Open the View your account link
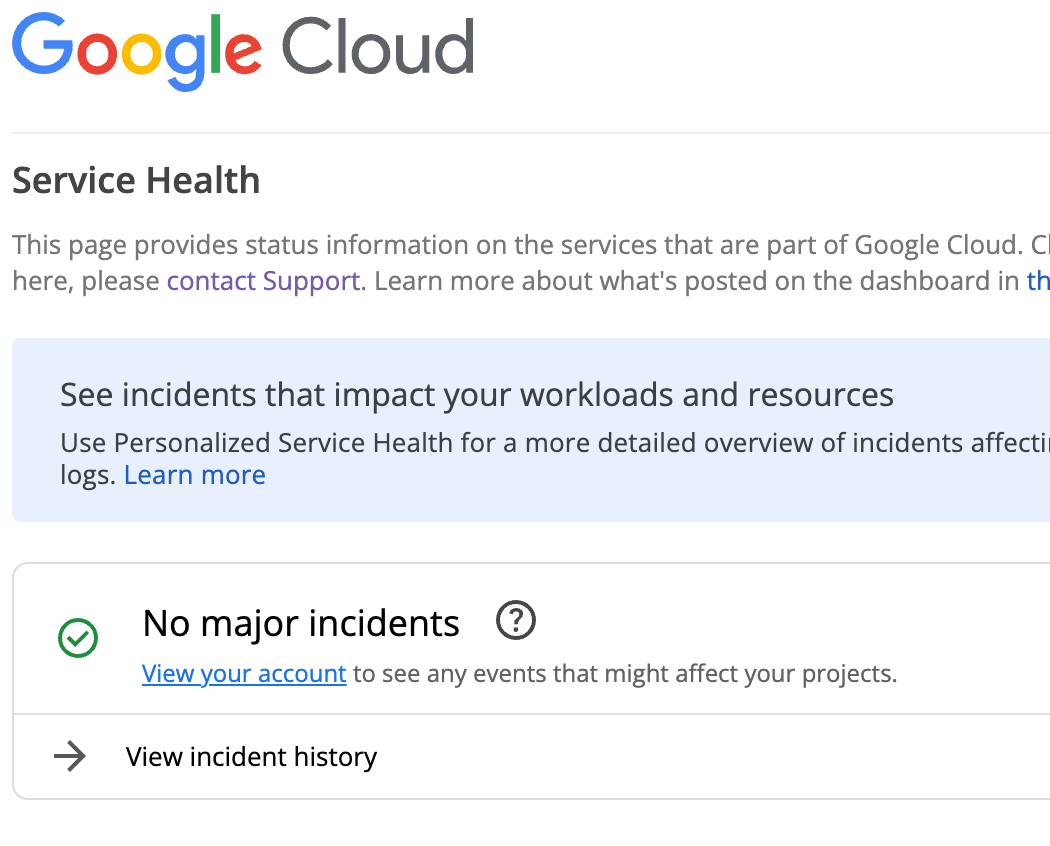1050x846 pixels. click(x=244, y=674)
